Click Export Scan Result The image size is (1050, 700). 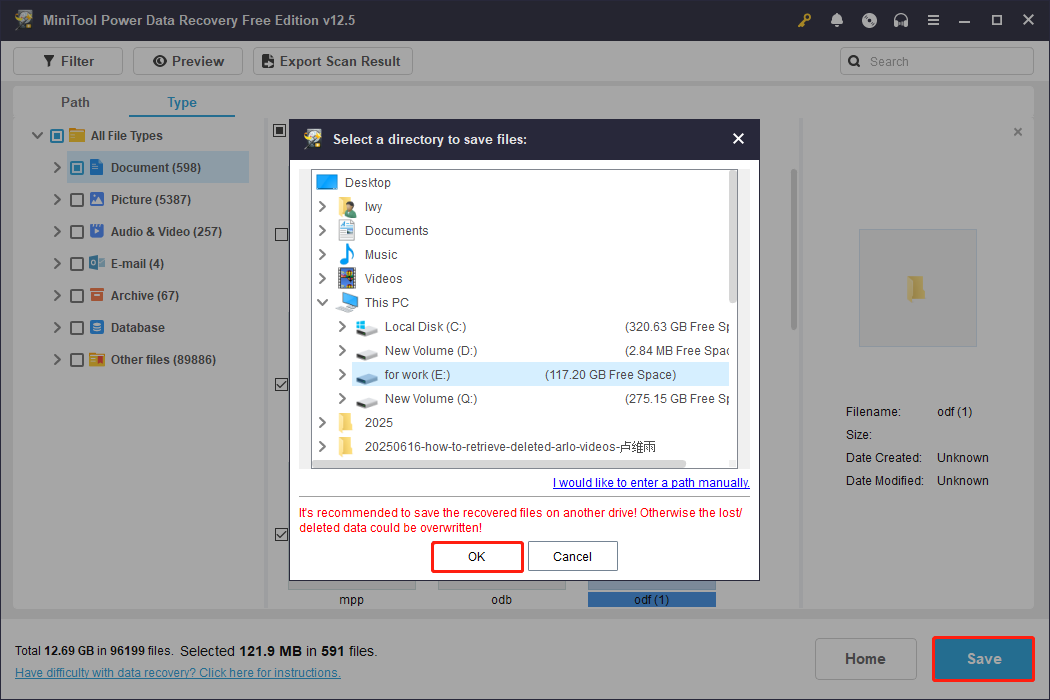333,61
